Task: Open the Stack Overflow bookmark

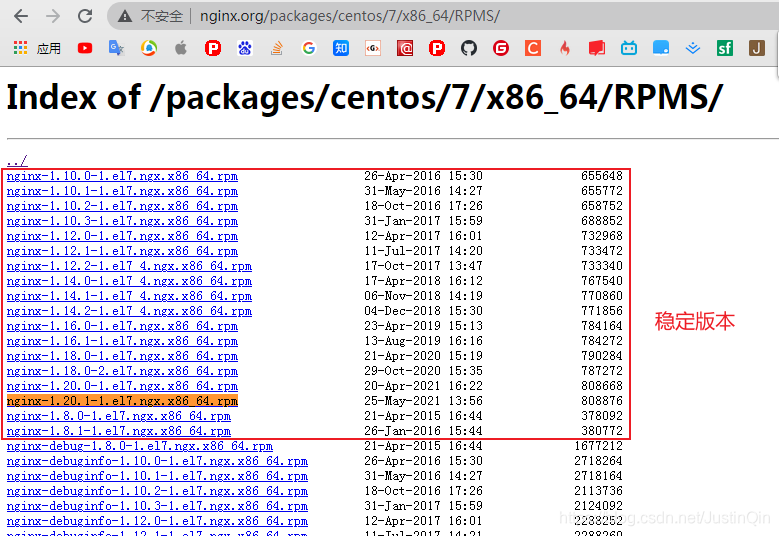Action: [x=277, y=48]
